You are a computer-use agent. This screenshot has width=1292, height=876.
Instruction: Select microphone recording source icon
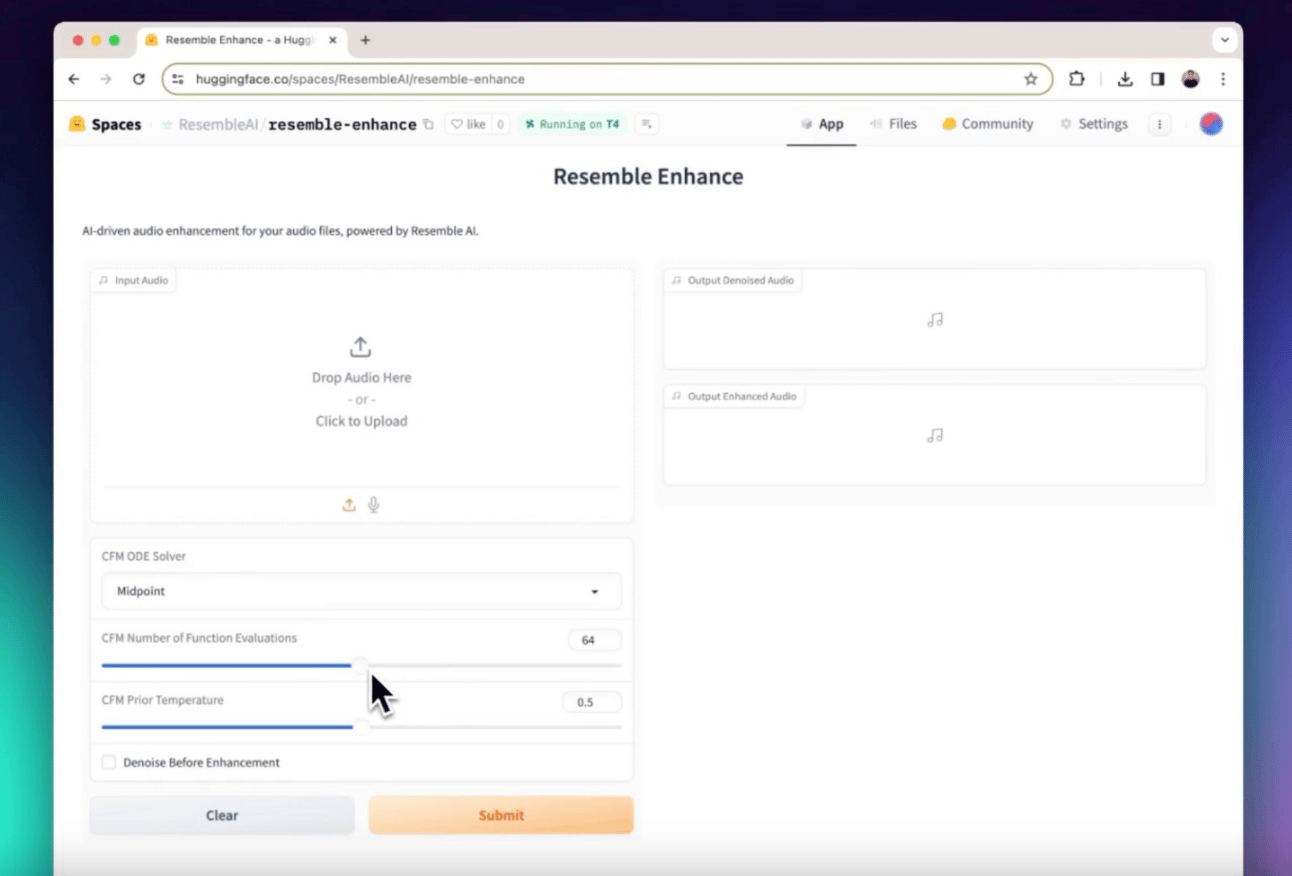point(373,505)
